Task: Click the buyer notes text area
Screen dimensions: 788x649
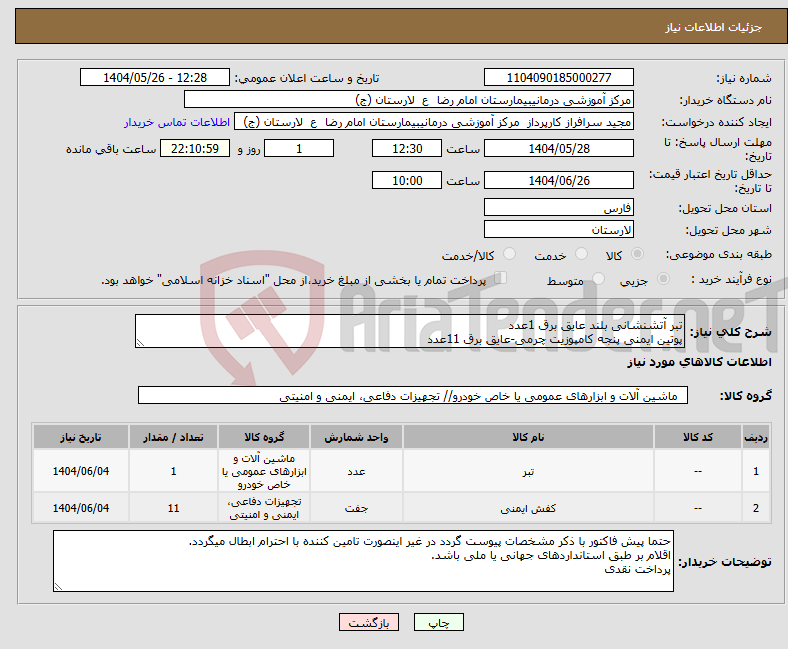Action: point(363,561)
